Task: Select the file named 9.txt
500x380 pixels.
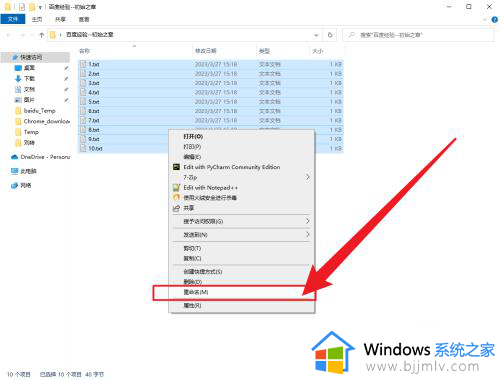Action: [94, 139]
